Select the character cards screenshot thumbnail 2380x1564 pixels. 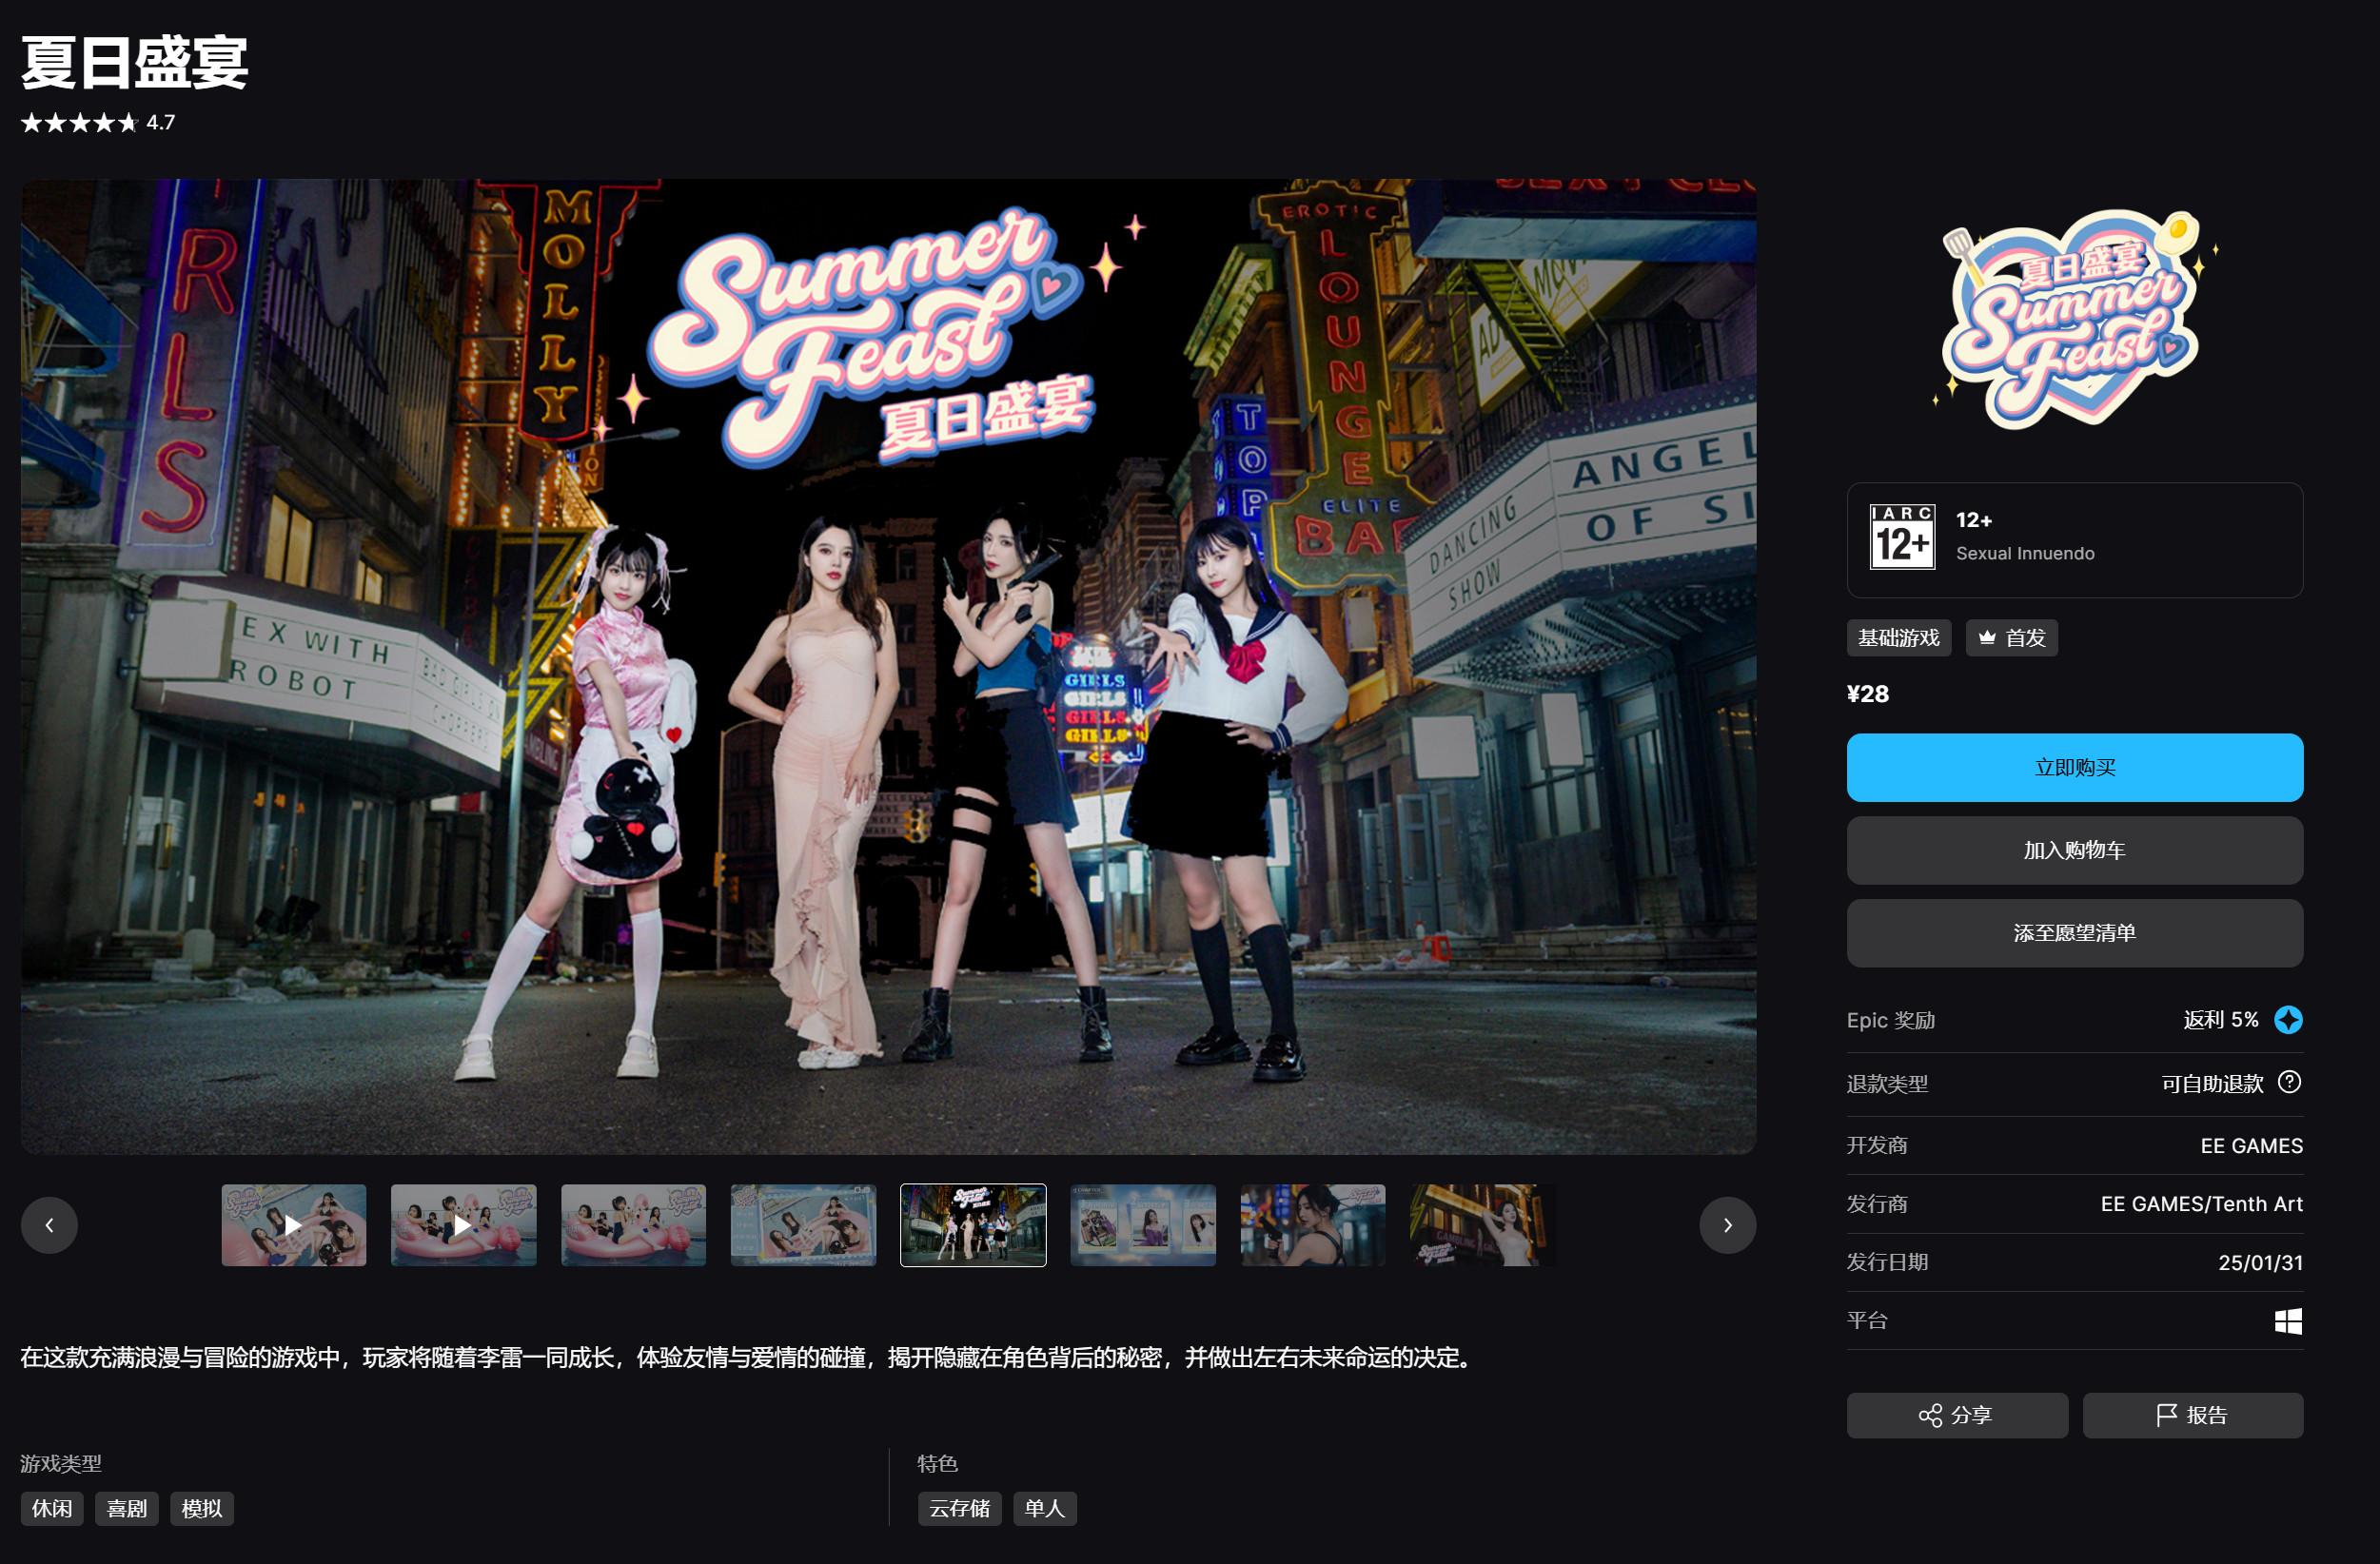1143,1225
